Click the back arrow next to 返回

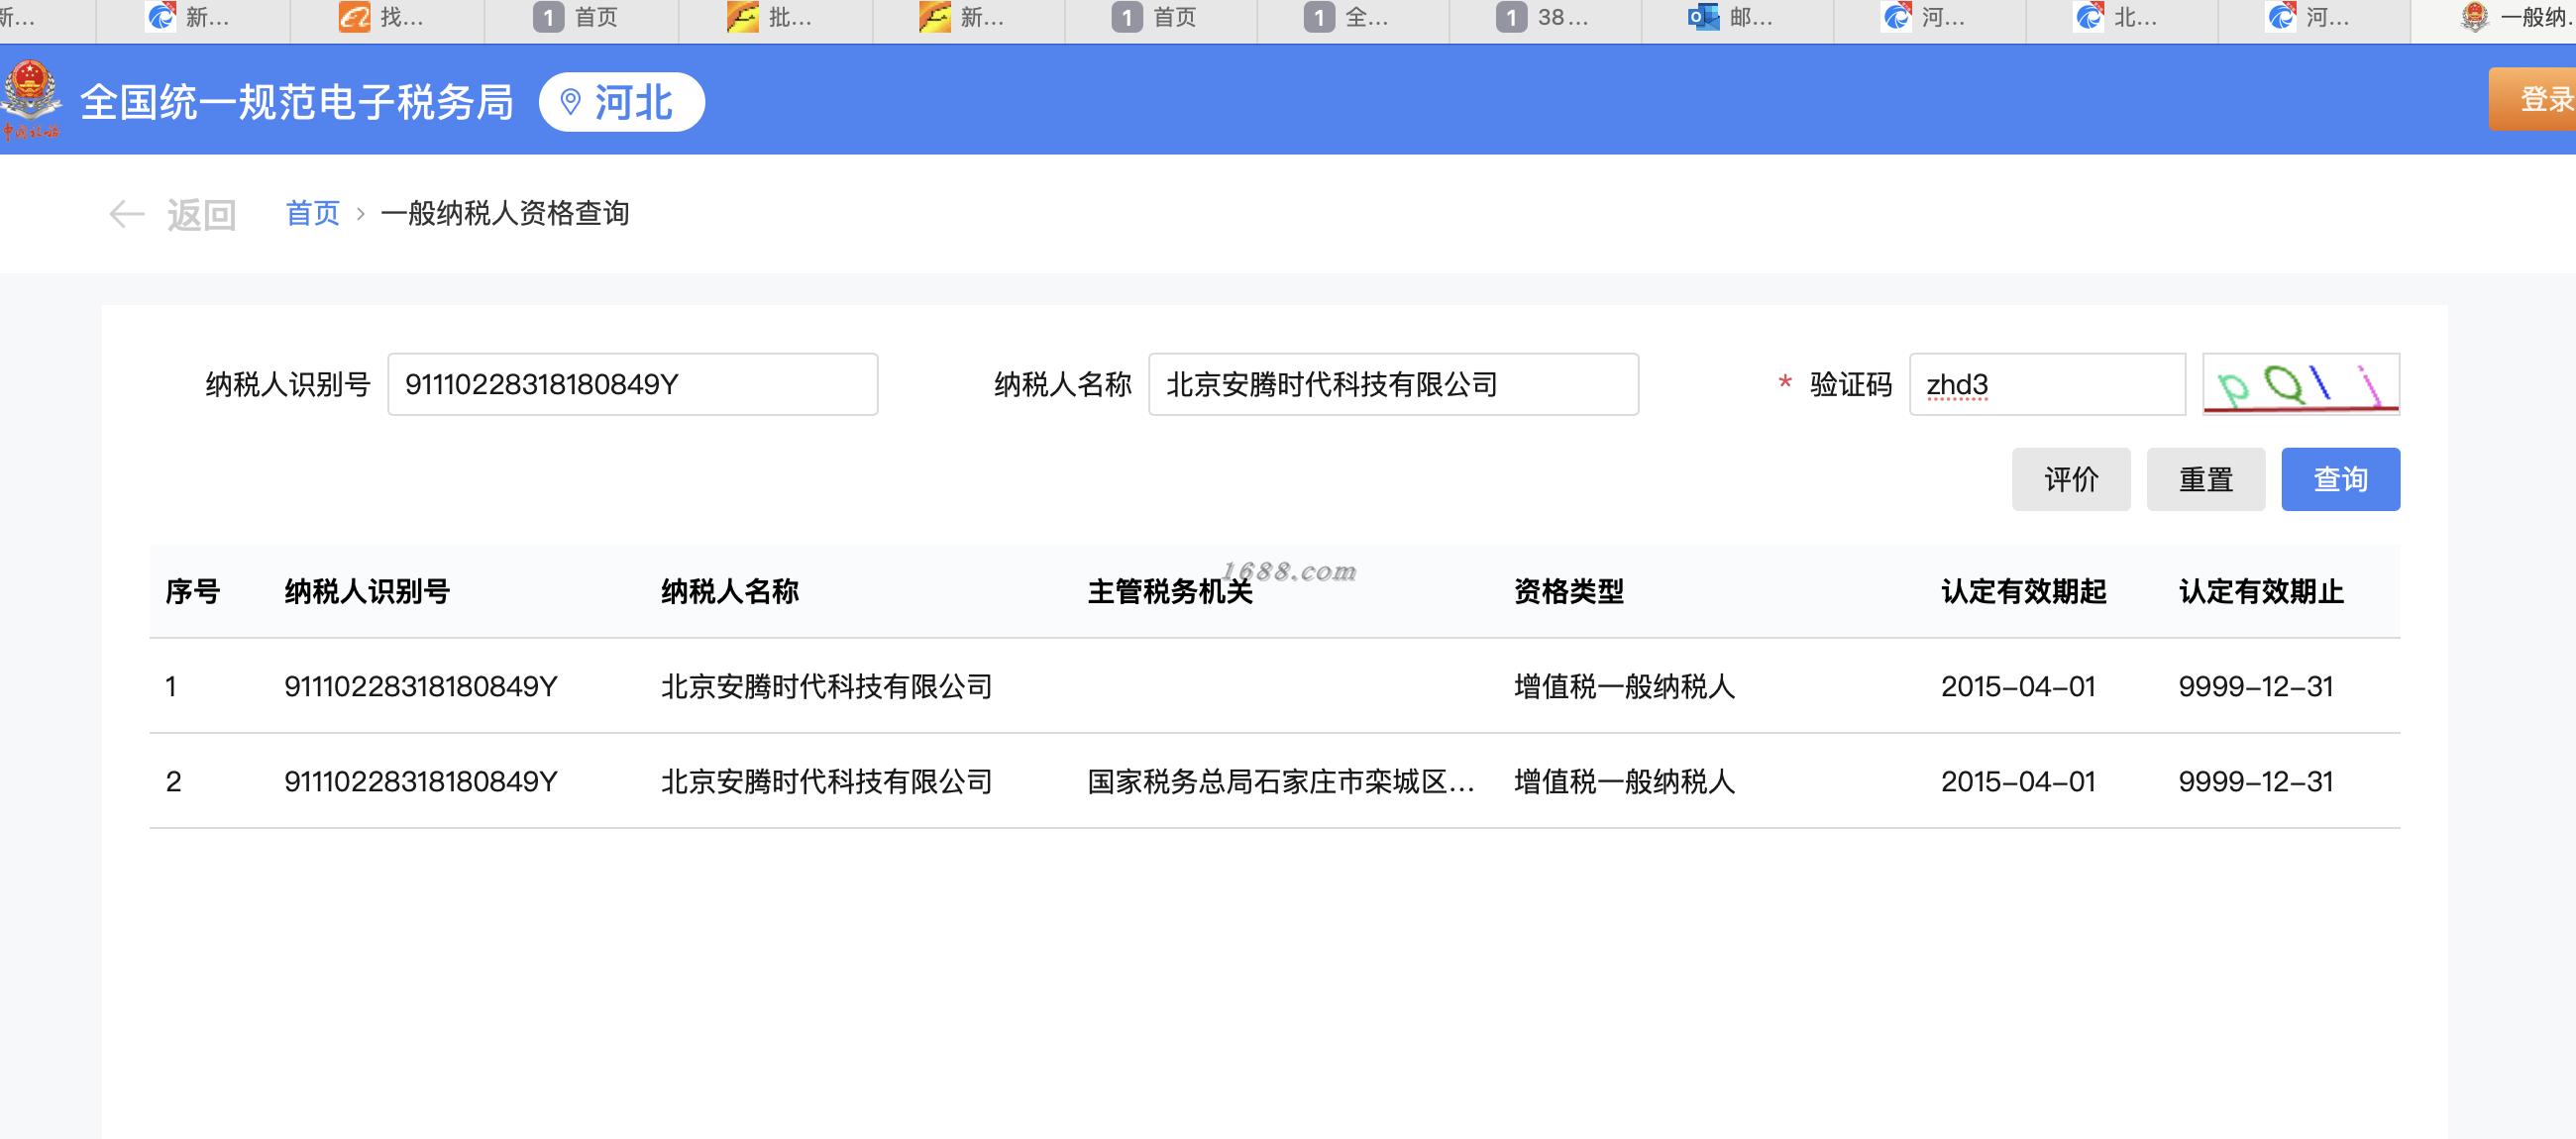126,214
